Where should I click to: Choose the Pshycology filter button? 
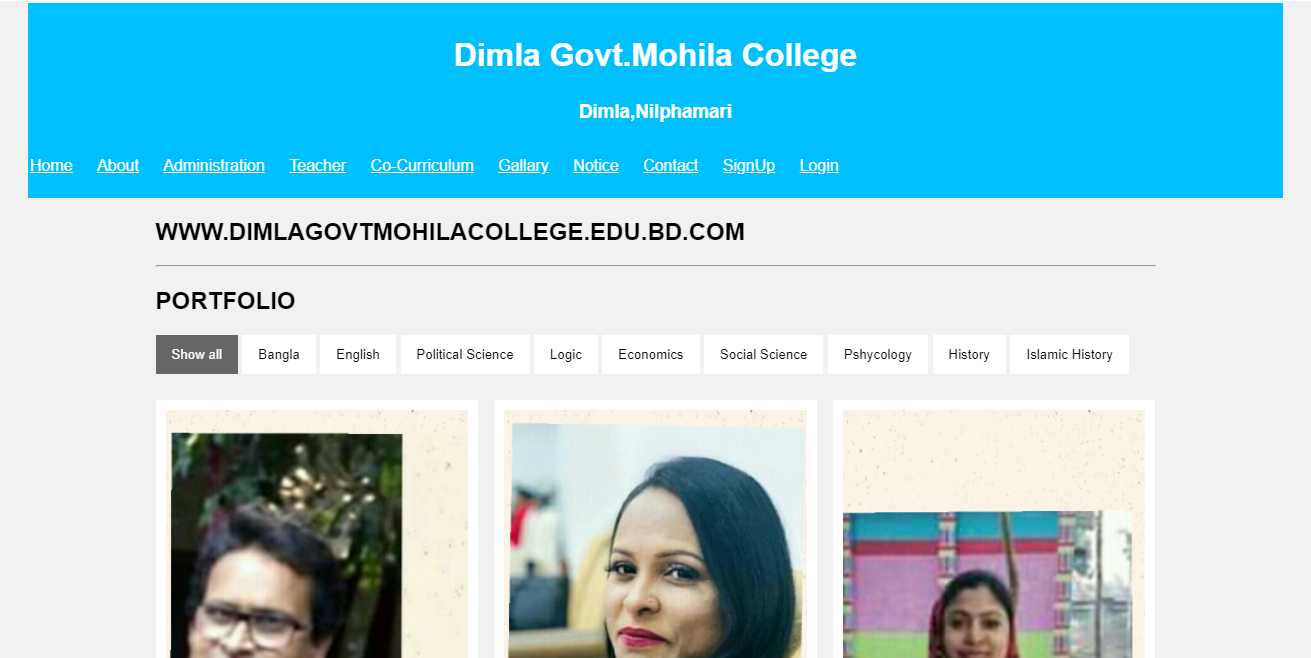(x=878, y=354)
